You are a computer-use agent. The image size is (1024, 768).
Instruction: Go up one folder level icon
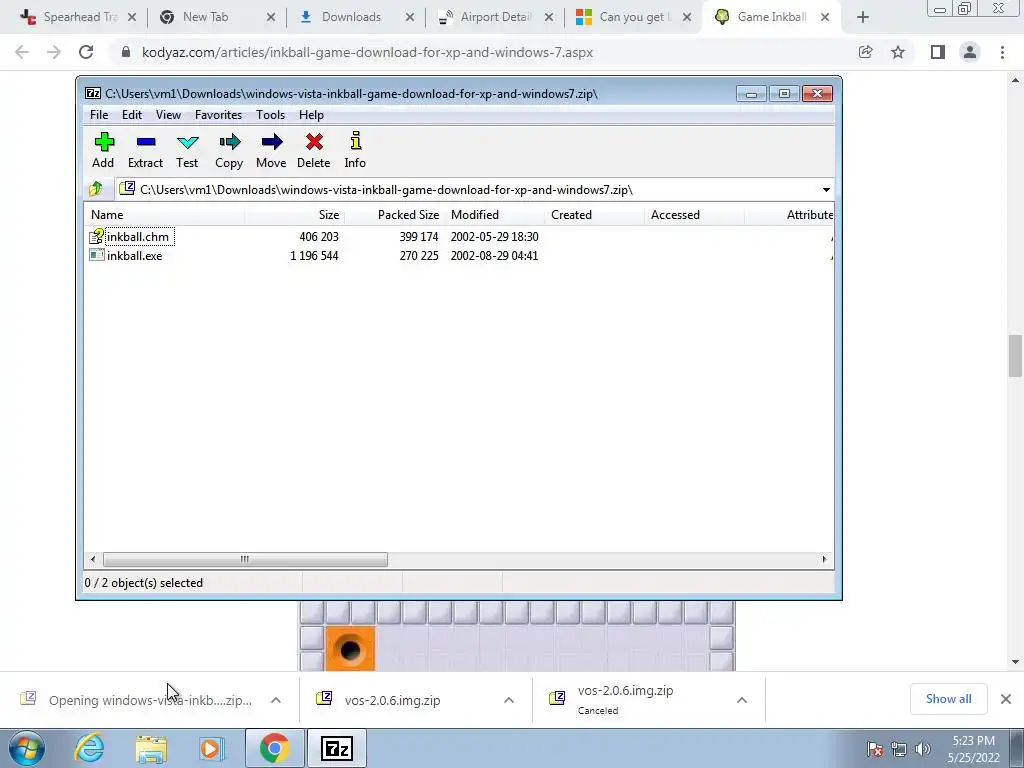point(96,189)
